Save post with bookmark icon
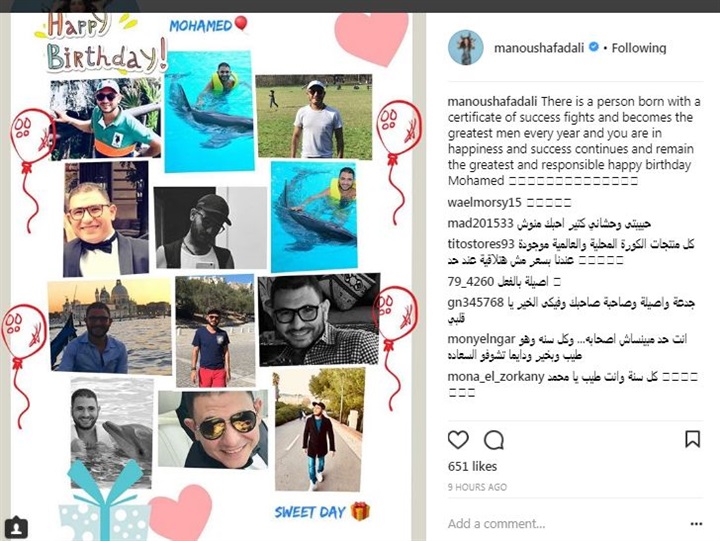Viewport: 720px width, 541px height. [x=692, y=439]
